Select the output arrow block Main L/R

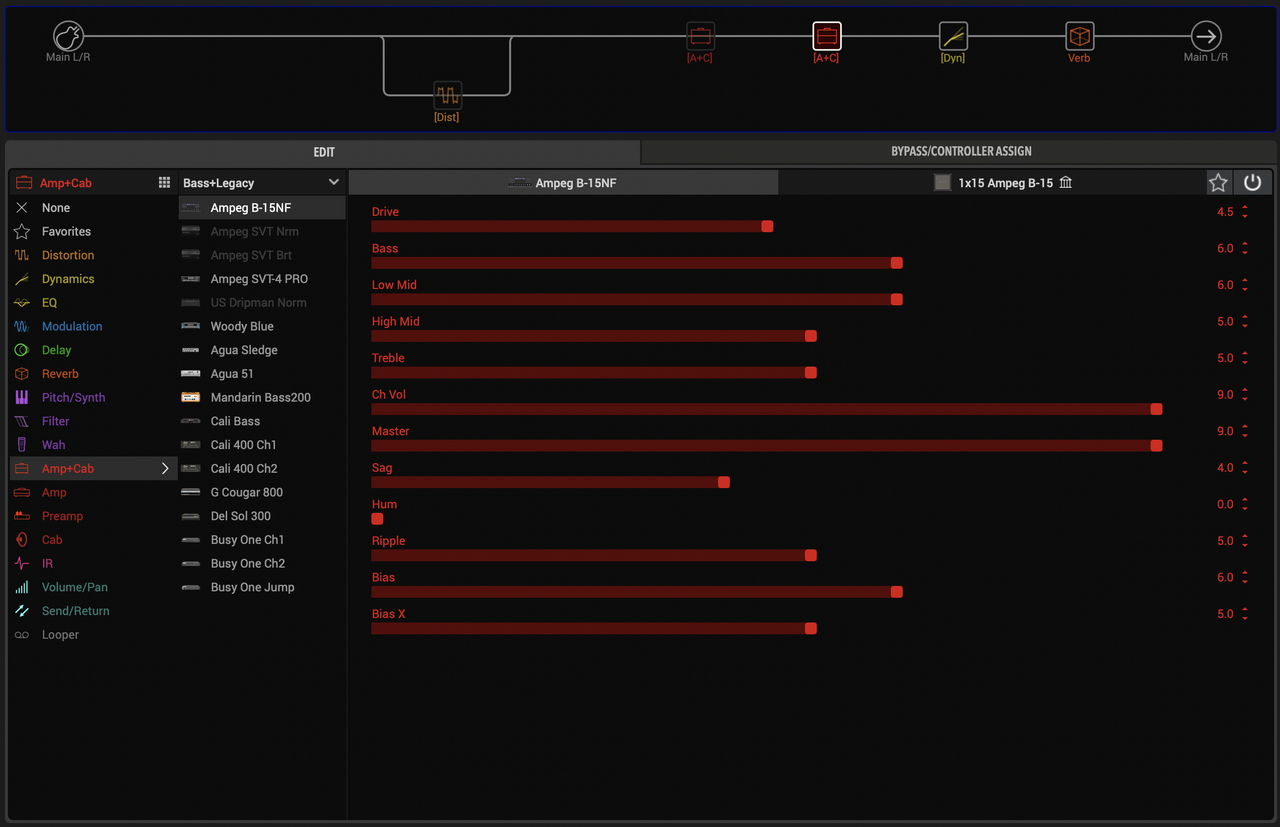click(1206, 37)
